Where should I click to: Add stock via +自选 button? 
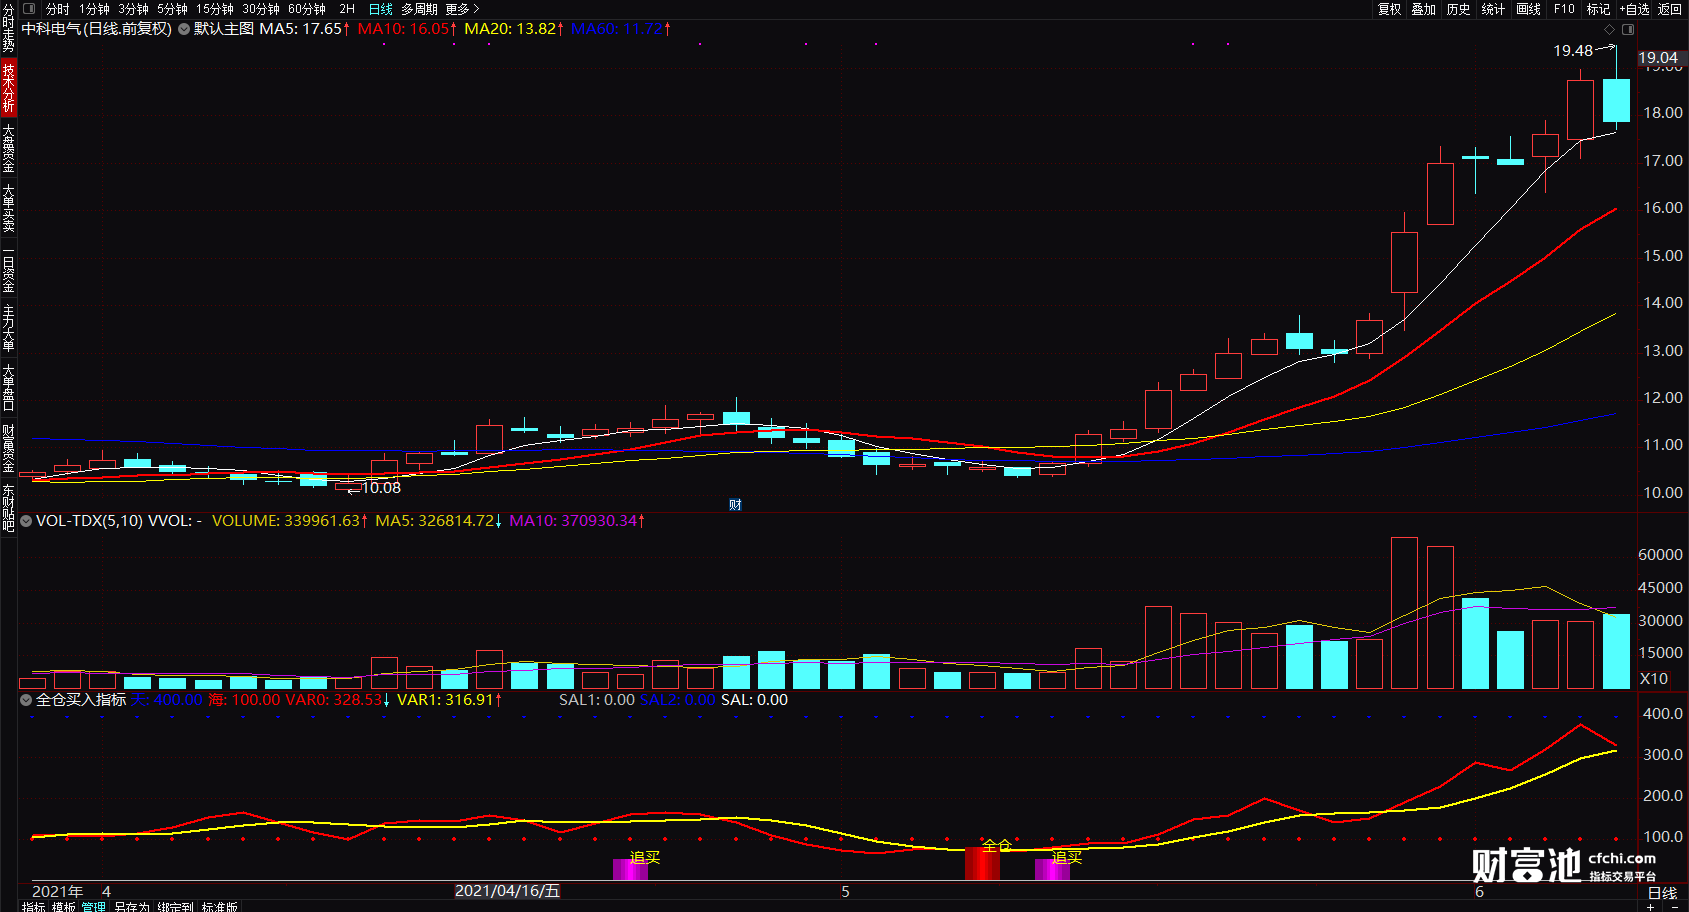click(x=1635, y=9)
